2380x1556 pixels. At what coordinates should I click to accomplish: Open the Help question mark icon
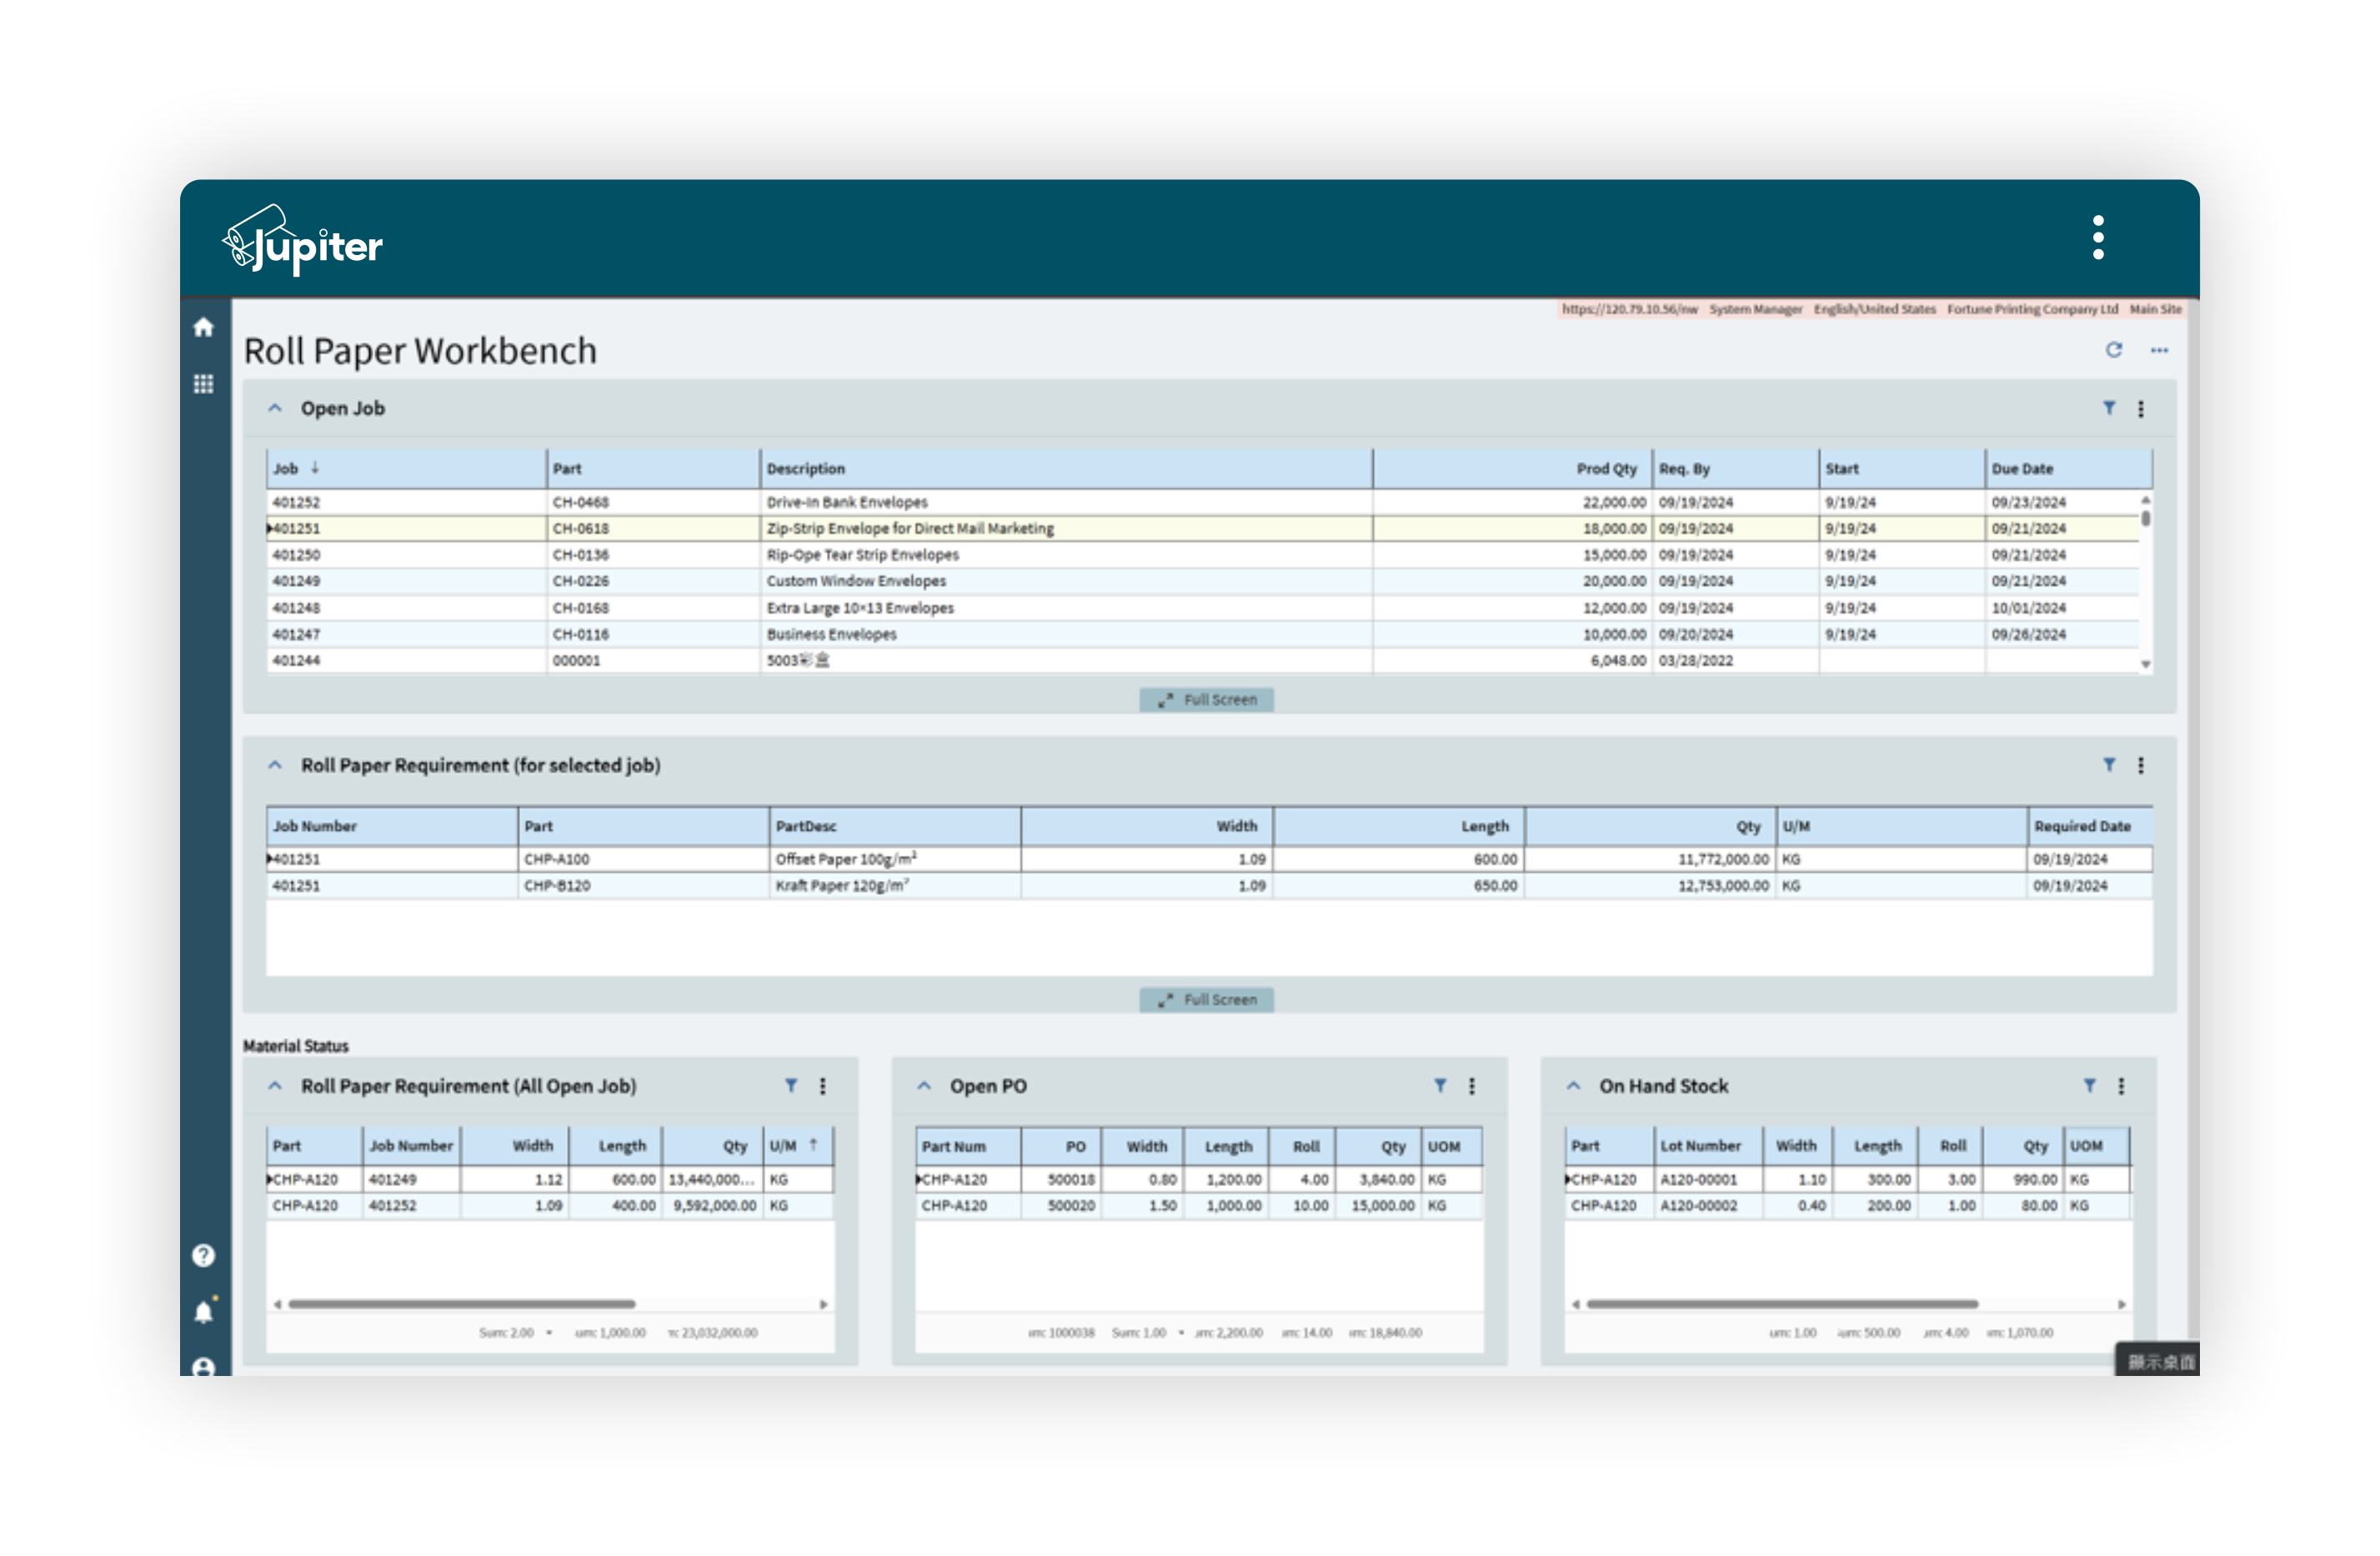coord(203,1255)
